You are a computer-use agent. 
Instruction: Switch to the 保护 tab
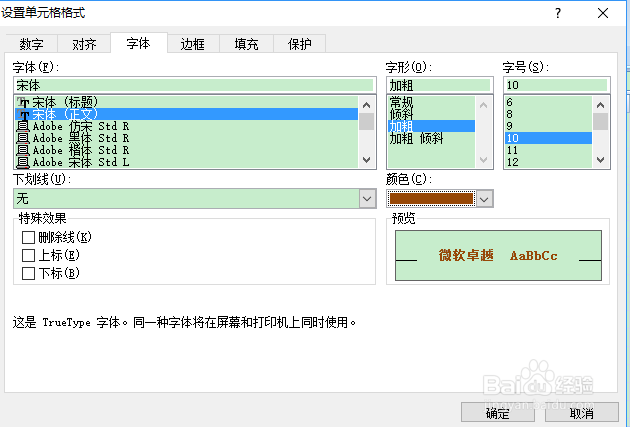click(299, 43)
